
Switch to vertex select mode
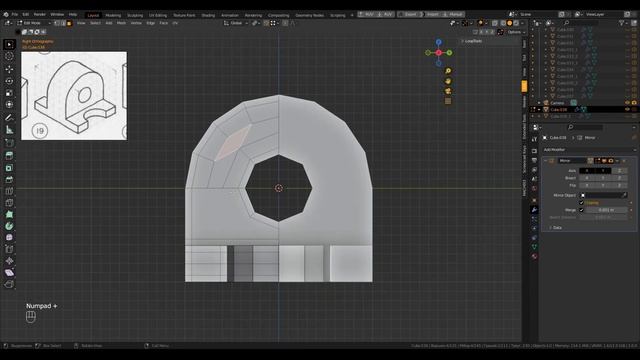tap(57, 23)
